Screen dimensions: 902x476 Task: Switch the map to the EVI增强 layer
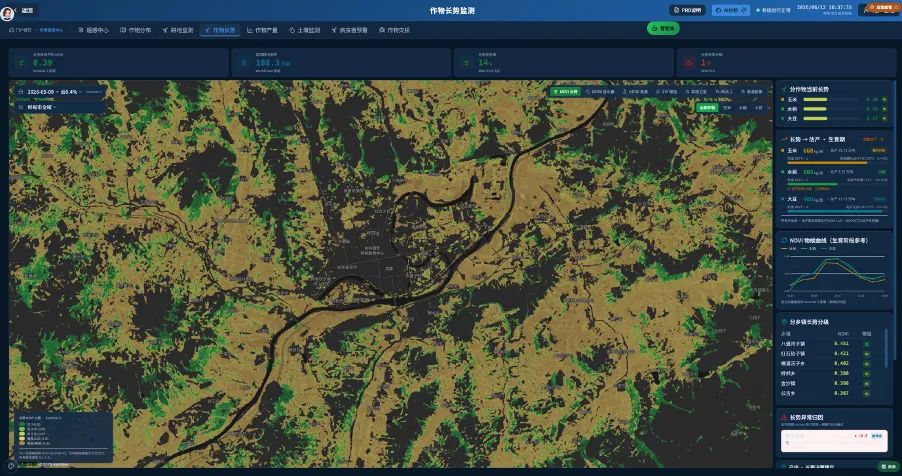(667, 92)
